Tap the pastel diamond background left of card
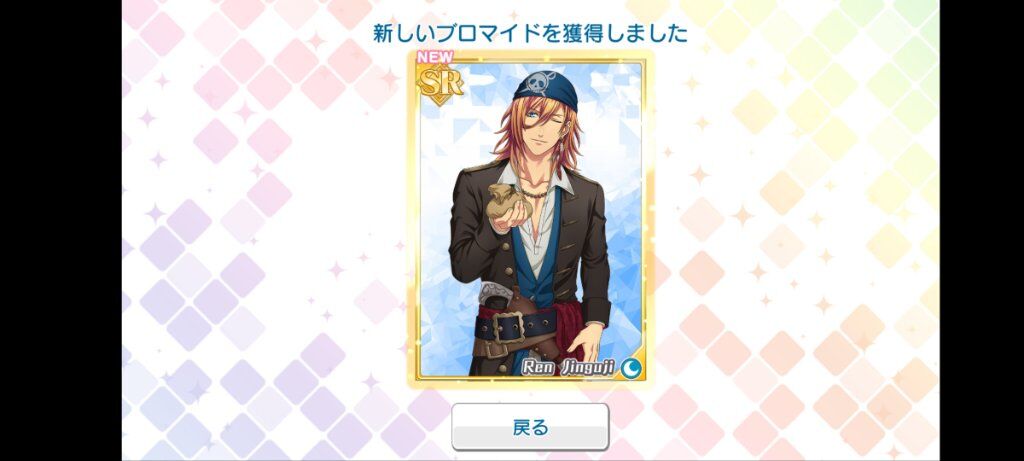 pos(261,229)
